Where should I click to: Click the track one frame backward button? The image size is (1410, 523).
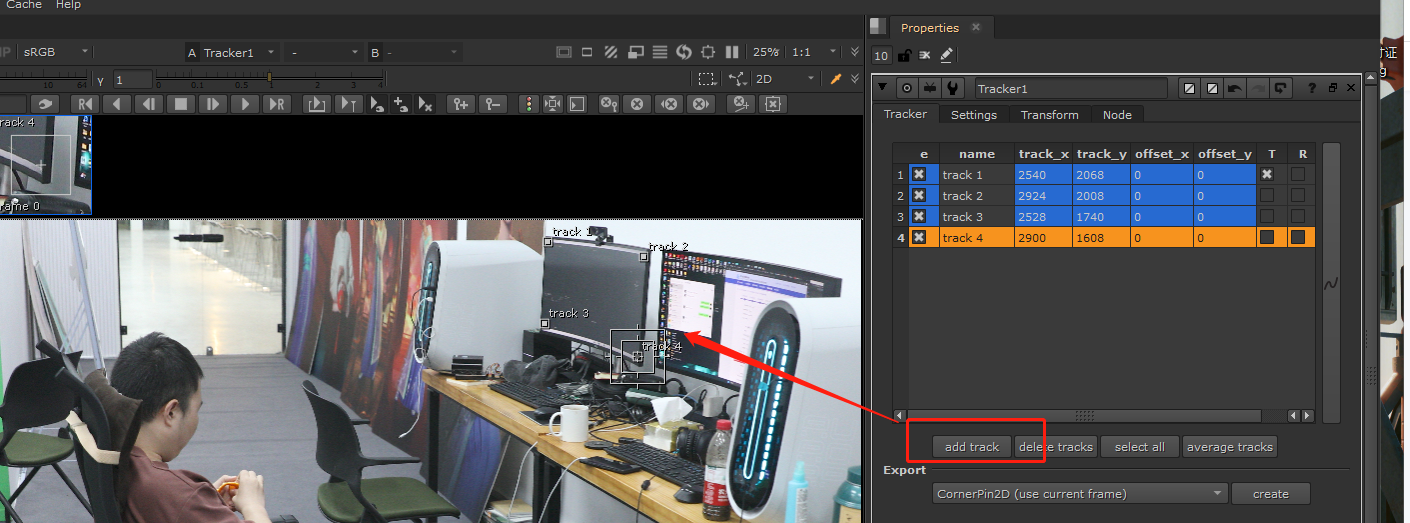pyautogui.click(x=149, y=104)
